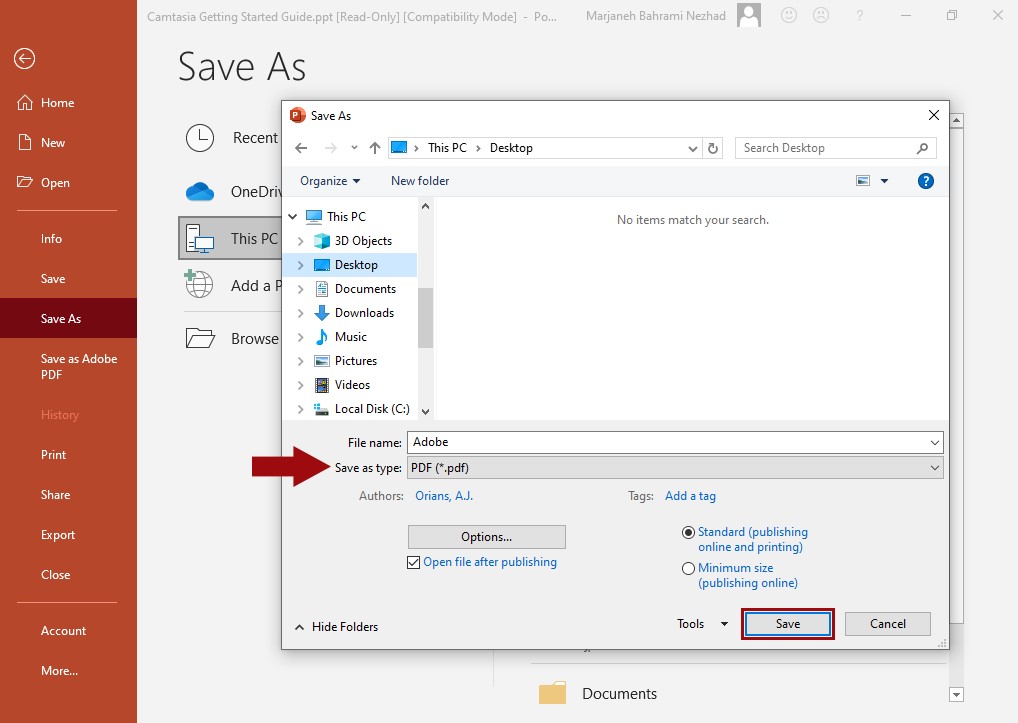Open the Documents folder in backstage list
1018x723 pixels.
pyautogui.click(x=599, y=693)
